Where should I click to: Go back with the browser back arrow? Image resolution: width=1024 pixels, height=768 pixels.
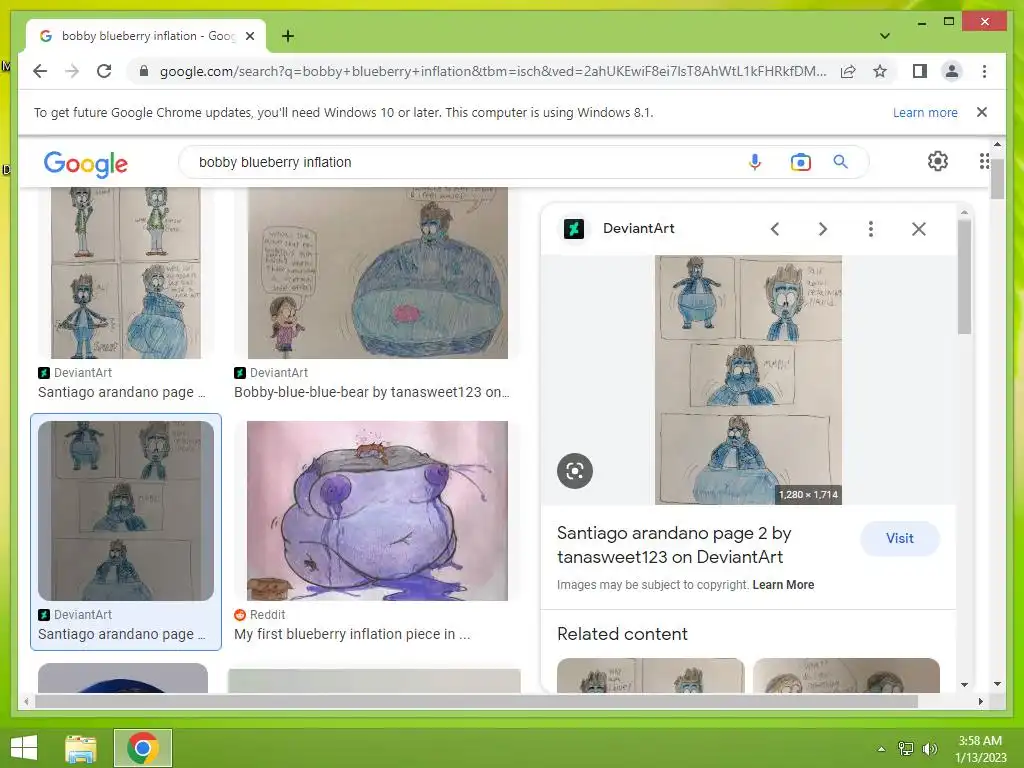point(40,71)
